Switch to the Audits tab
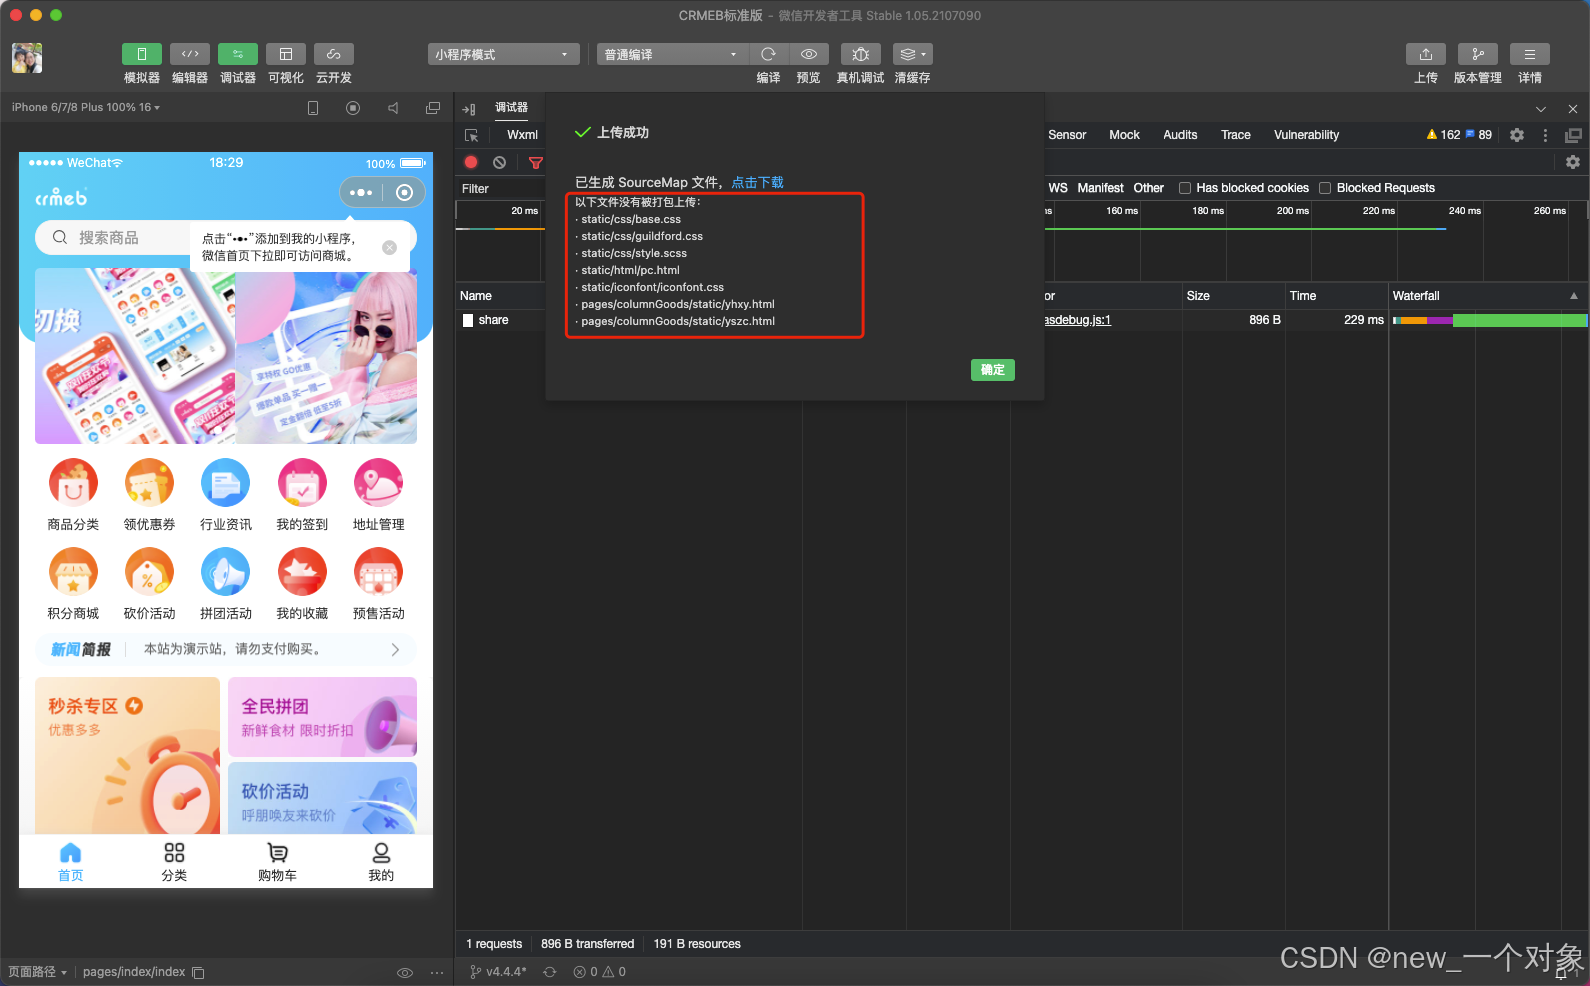Viewport: 1590px width, 986px height. (x=1180, y=135)
